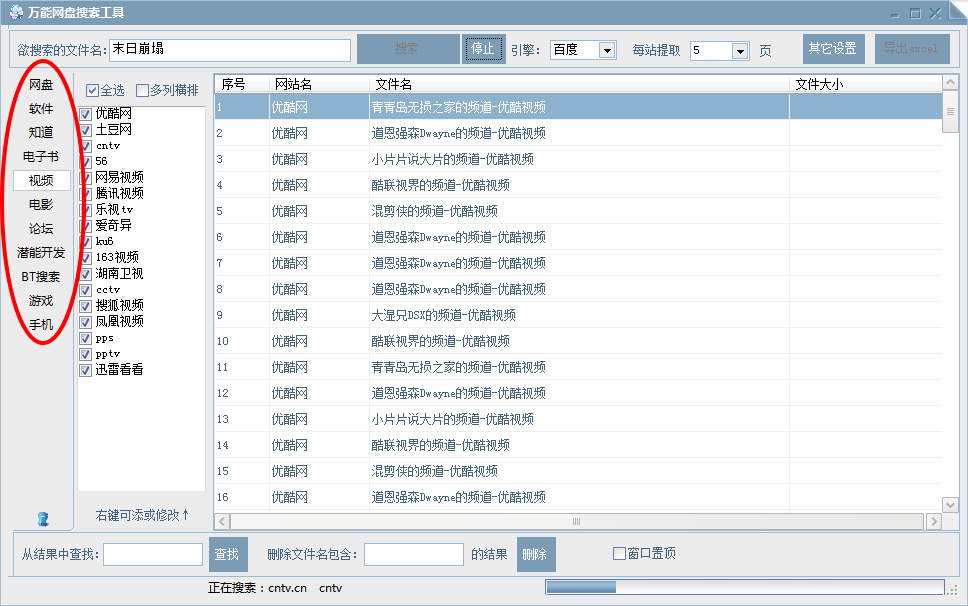Image resolution: width=968 pixels, height=606 pixels.
Task: Uncheck the 优酷网 site checkbox
Action: pyautogui.click(x=86, y=114)
